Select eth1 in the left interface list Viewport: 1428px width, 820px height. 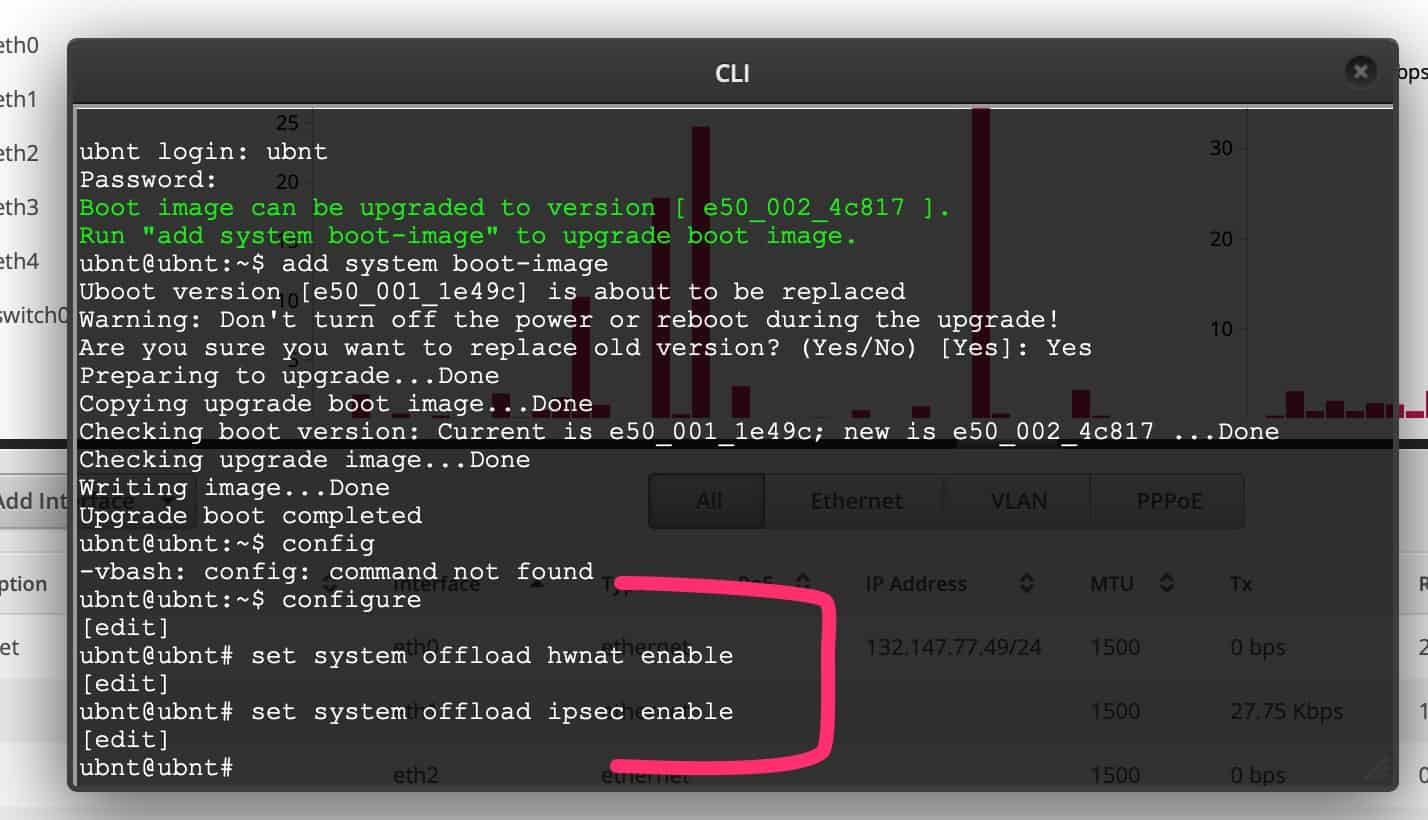point(19,99)
